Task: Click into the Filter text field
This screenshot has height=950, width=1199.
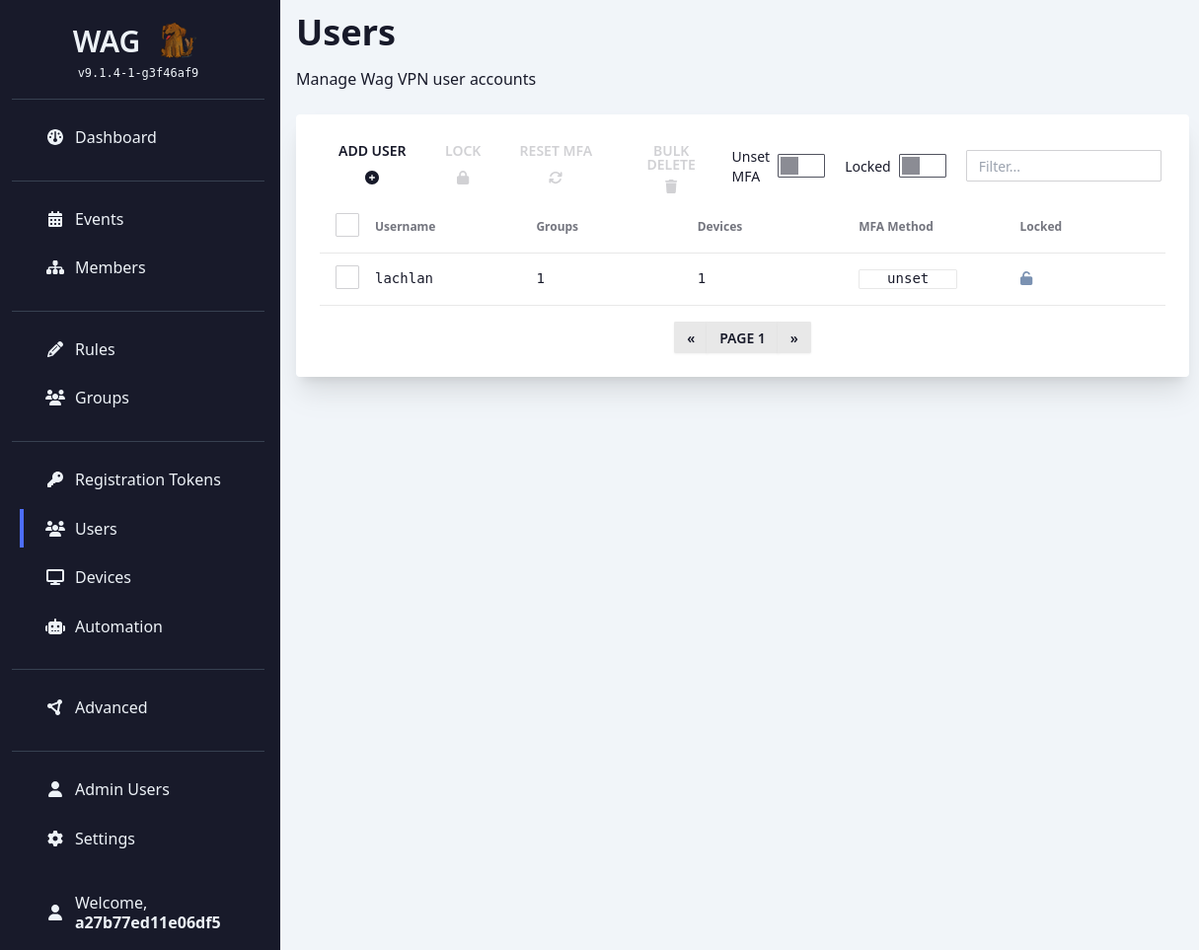Action: tap(1063, 166)
